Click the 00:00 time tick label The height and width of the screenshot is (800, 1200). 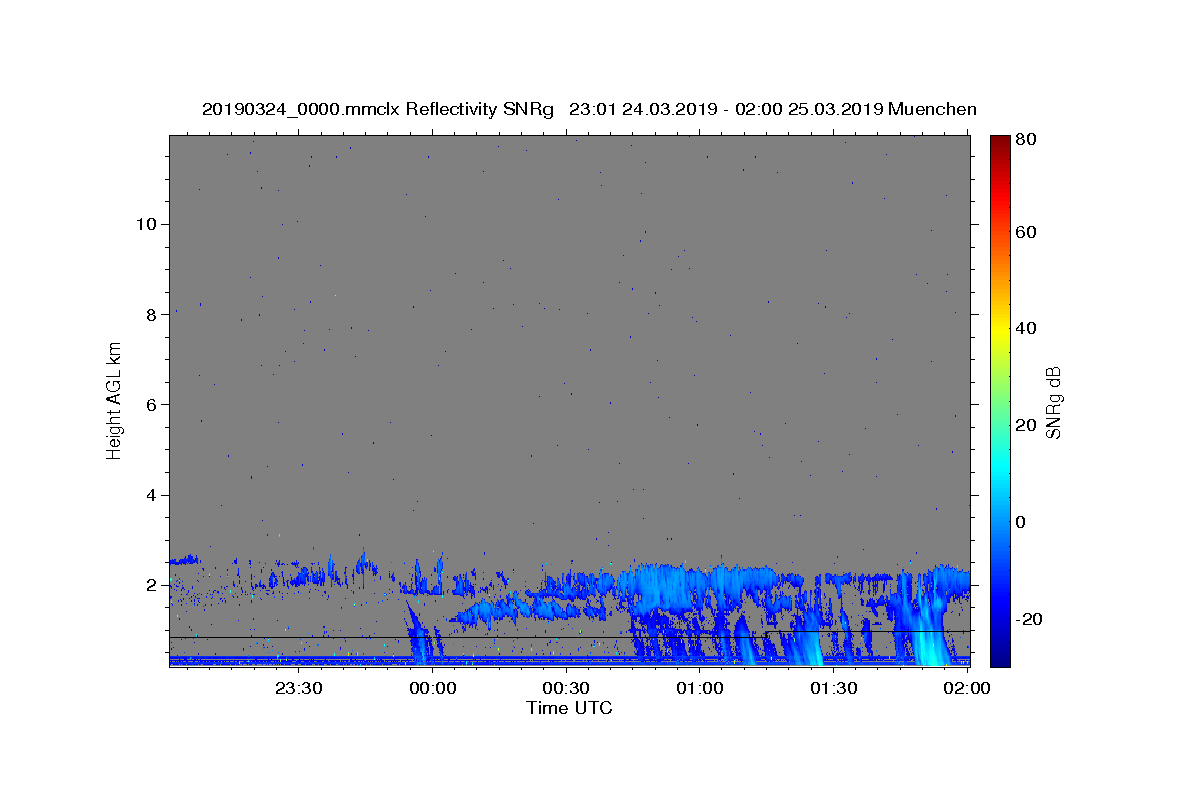[x=433, y=688]
